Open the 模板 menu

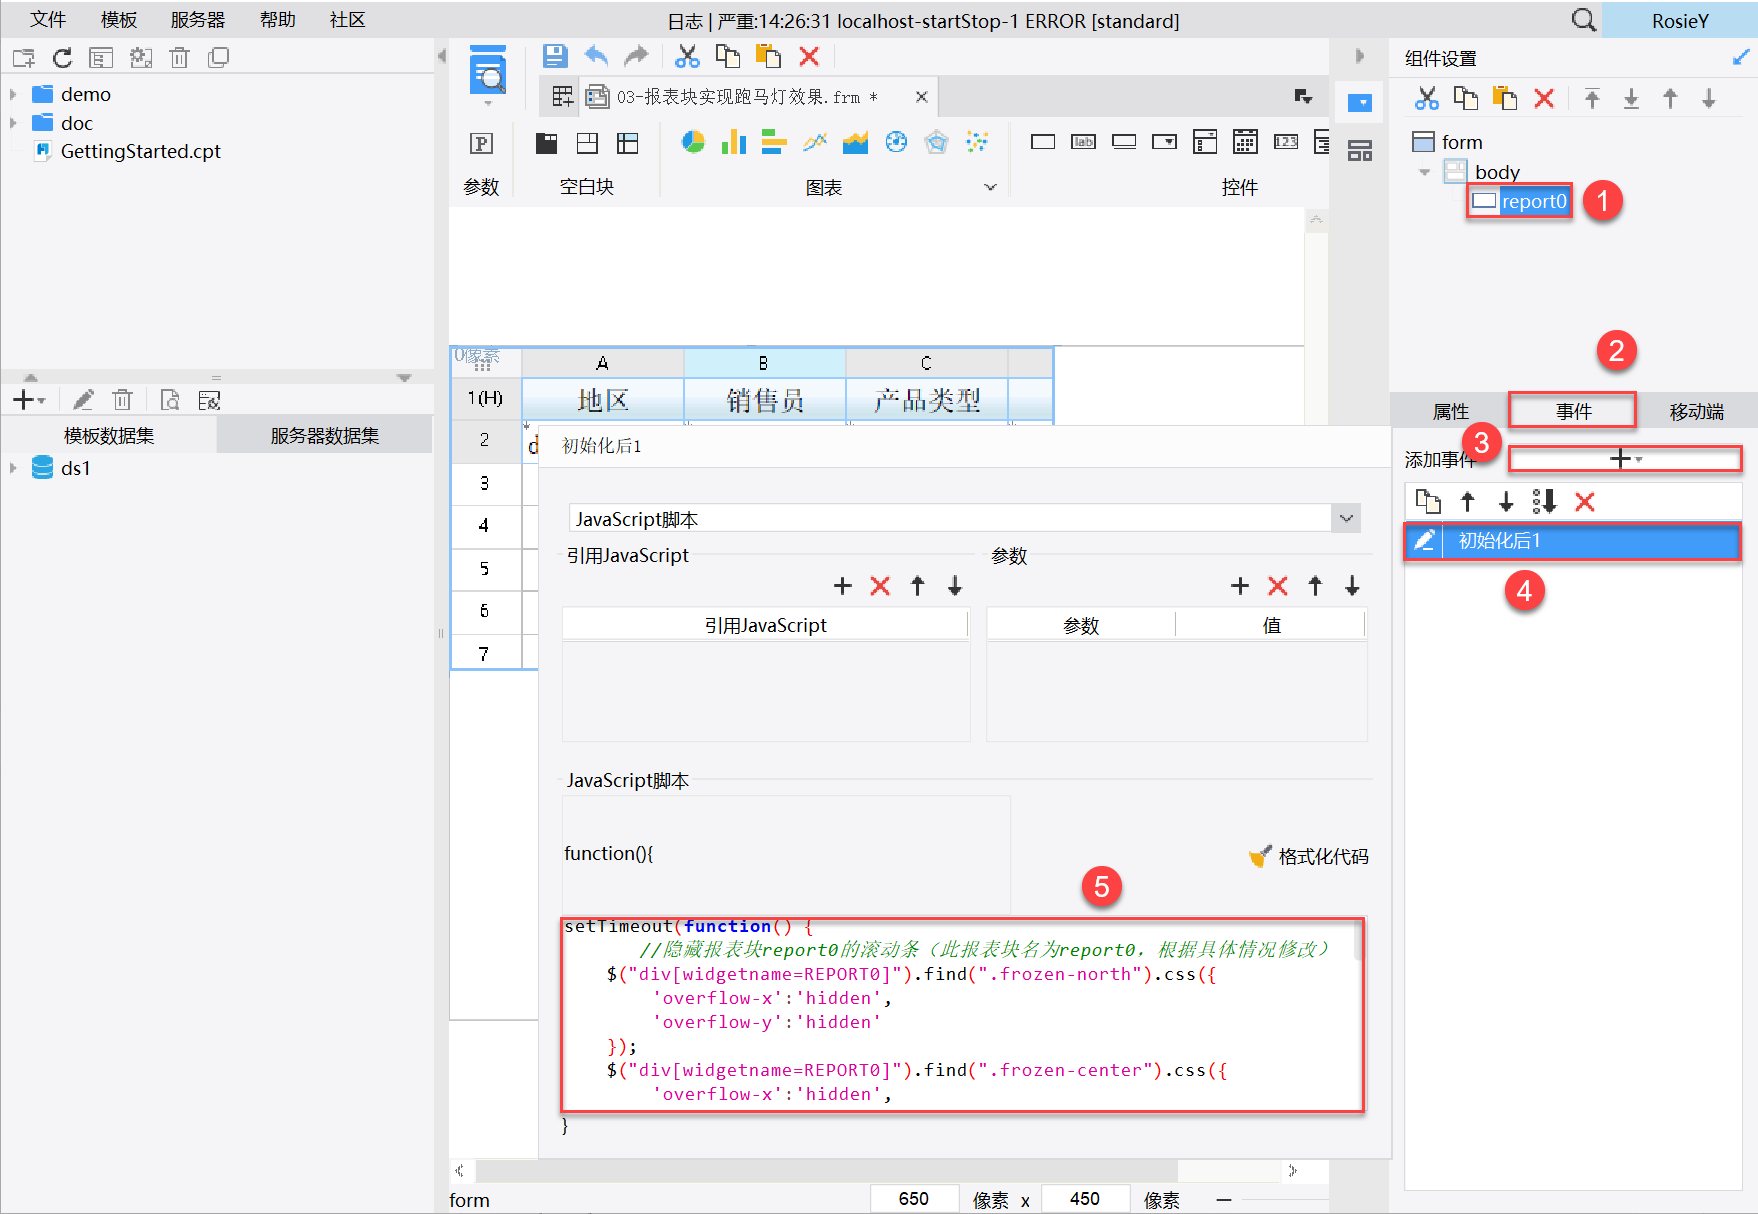click(x=119, y=20)
